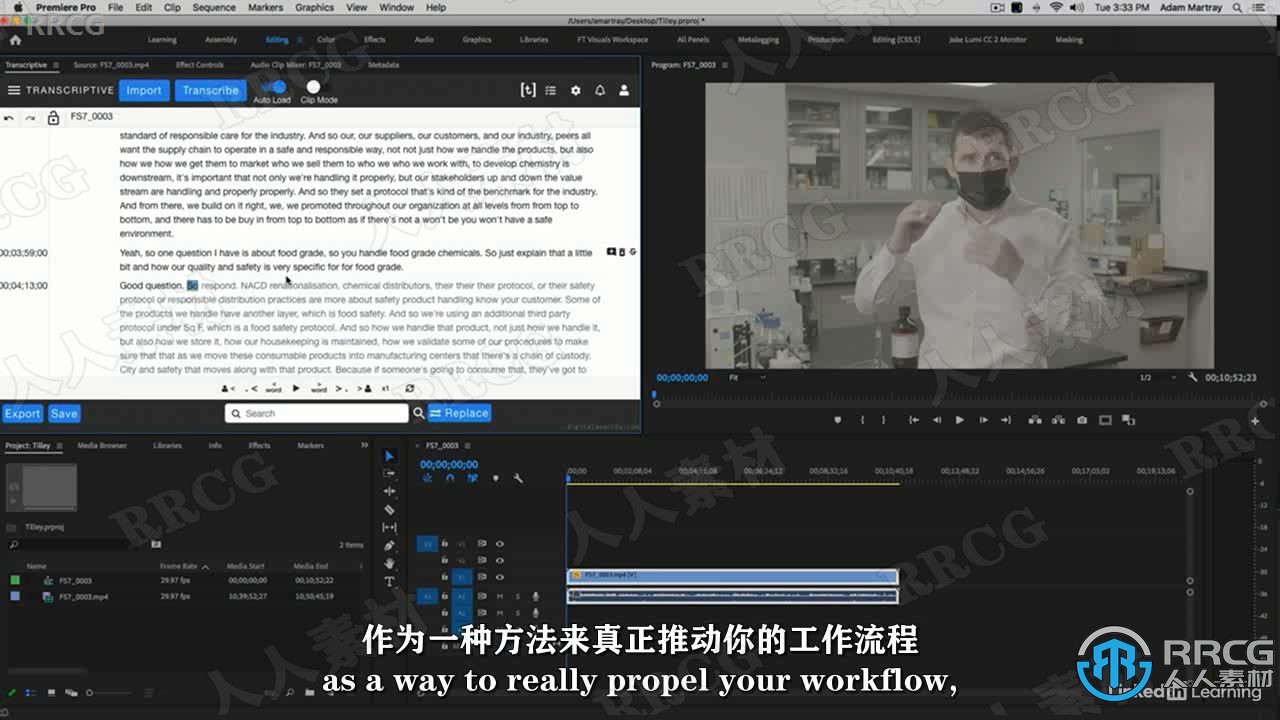Select the Selection tool arrow

point(389,456)
